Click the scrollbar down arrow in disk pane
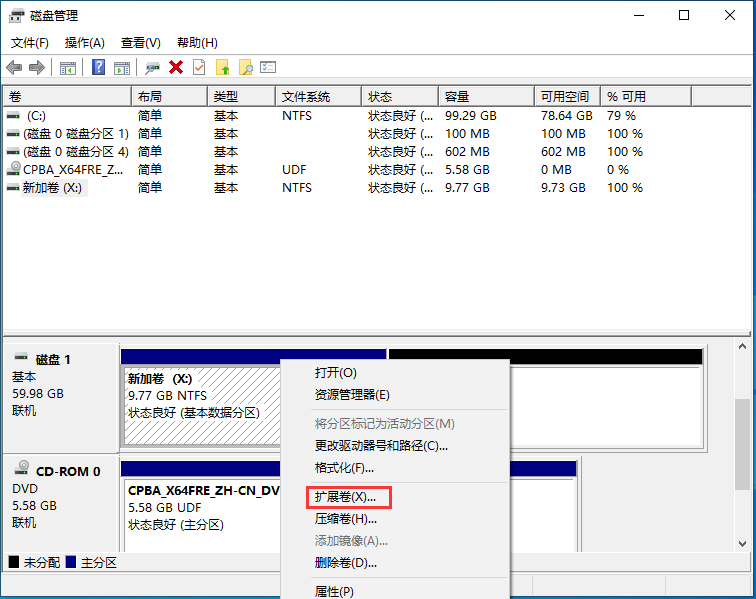 click(742, 544)
